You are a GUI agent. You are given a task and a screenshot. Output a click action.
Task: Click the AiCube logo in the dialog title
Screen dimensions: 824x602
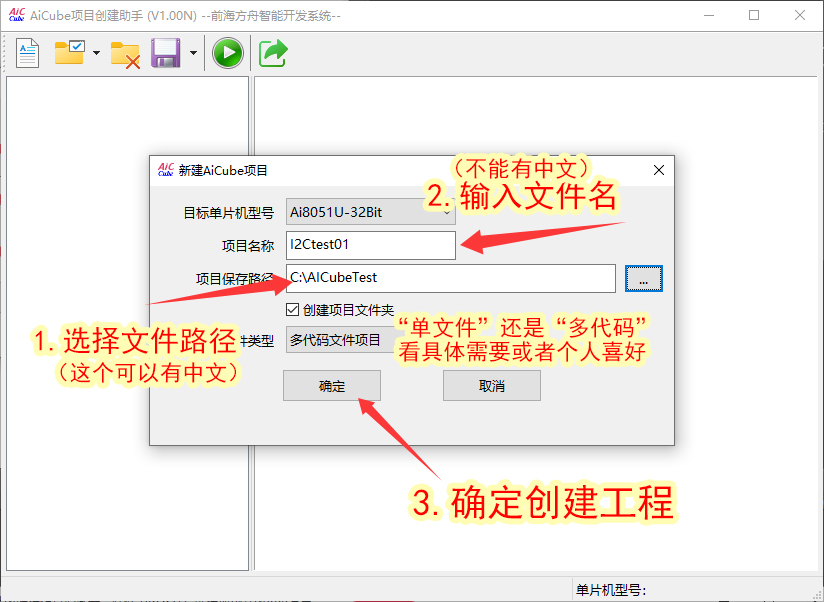click(166, 170)
